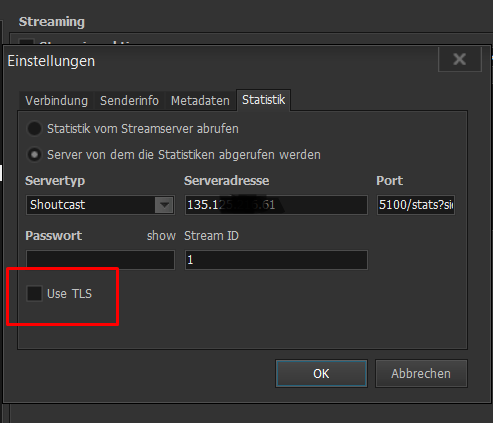Close the Einstellungen dialog with the X
Viewport: 493px width, 423px height.
click(x=460, y=59)
